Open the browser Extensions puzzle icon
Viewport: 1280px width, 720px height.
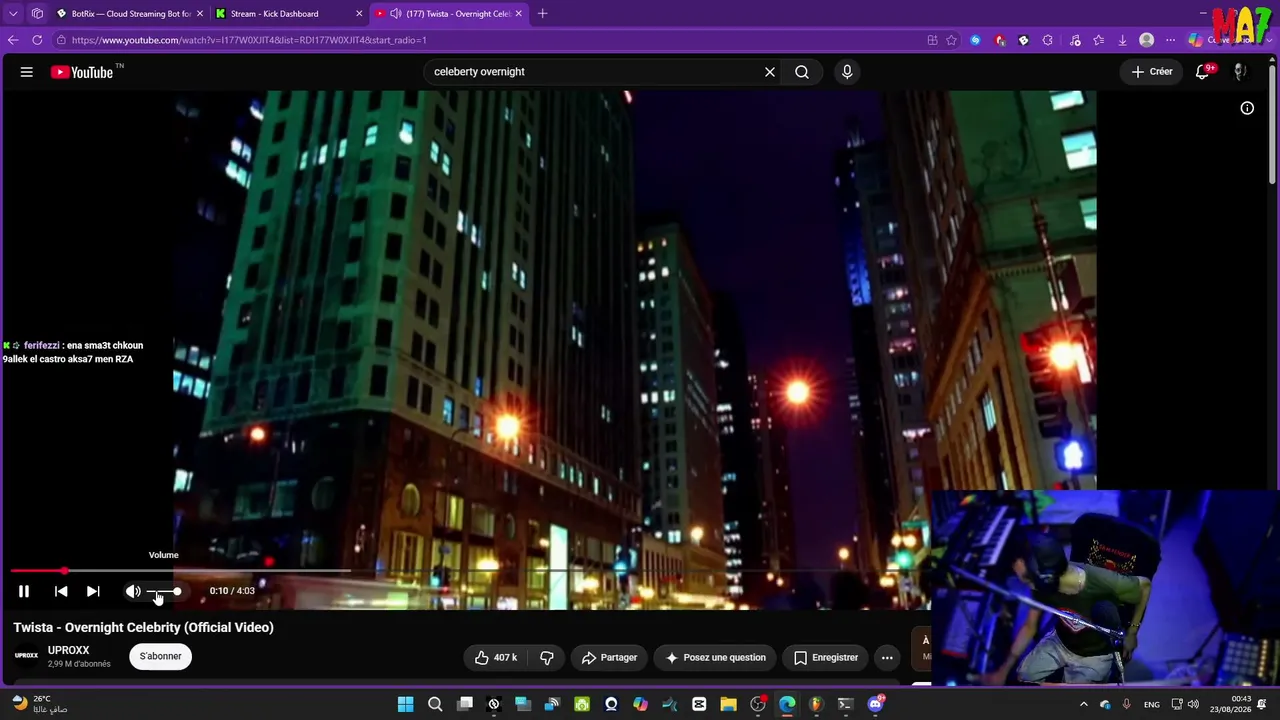(1047, 40)
